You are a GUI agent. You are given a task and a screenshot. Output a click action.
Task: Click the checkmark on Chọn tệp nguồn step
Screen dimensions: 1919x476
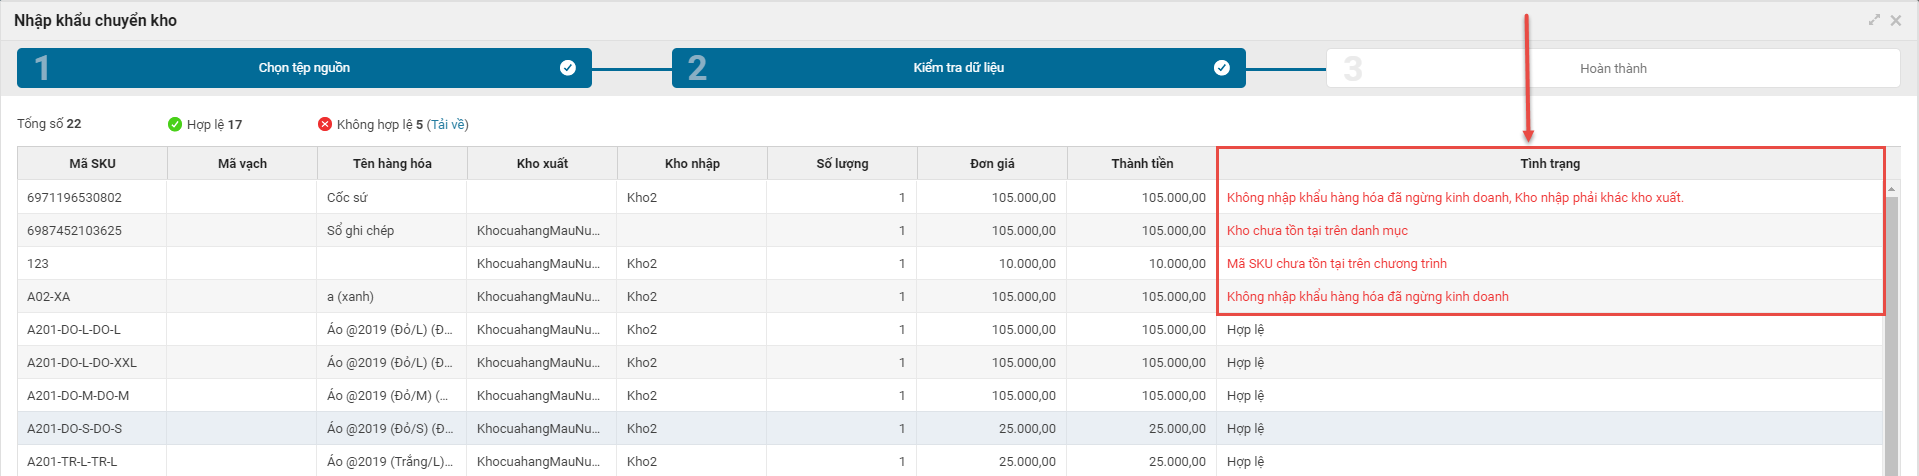coord(568,68)
